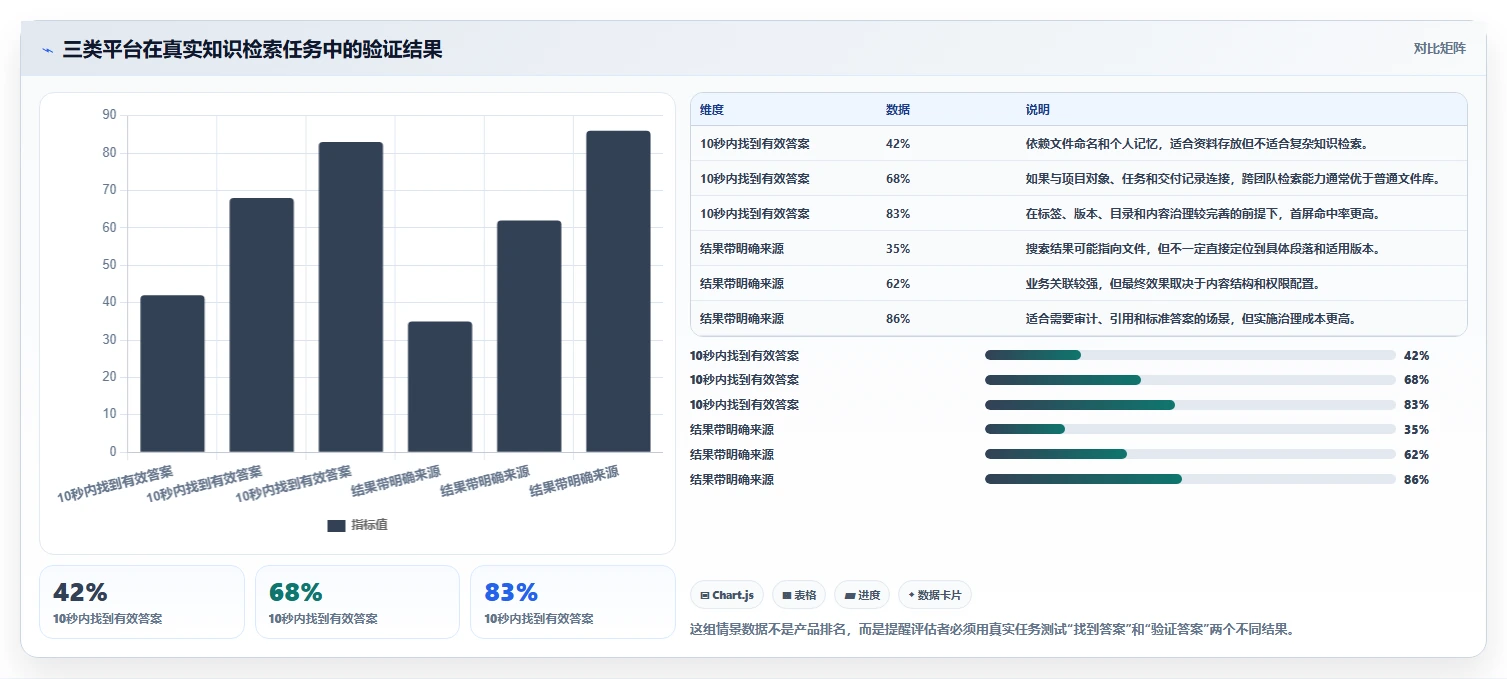
Task: Click the 42% cell in the table
Action: [898, 144]
